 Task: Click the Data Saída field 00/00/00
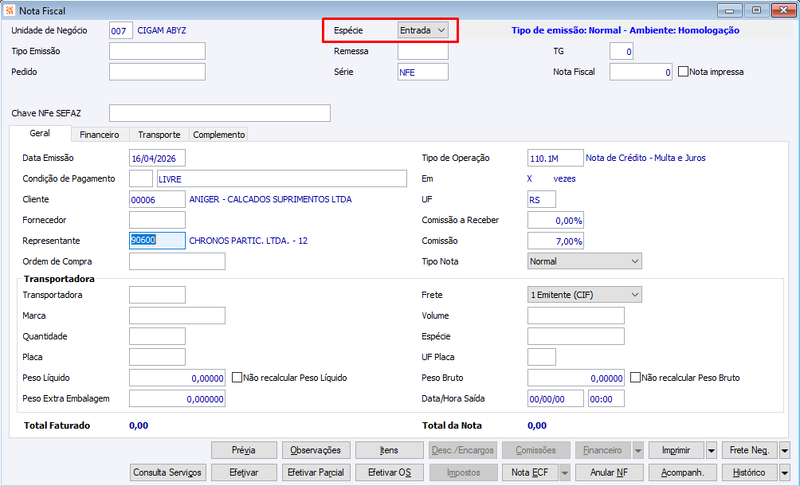click(555, 398)
